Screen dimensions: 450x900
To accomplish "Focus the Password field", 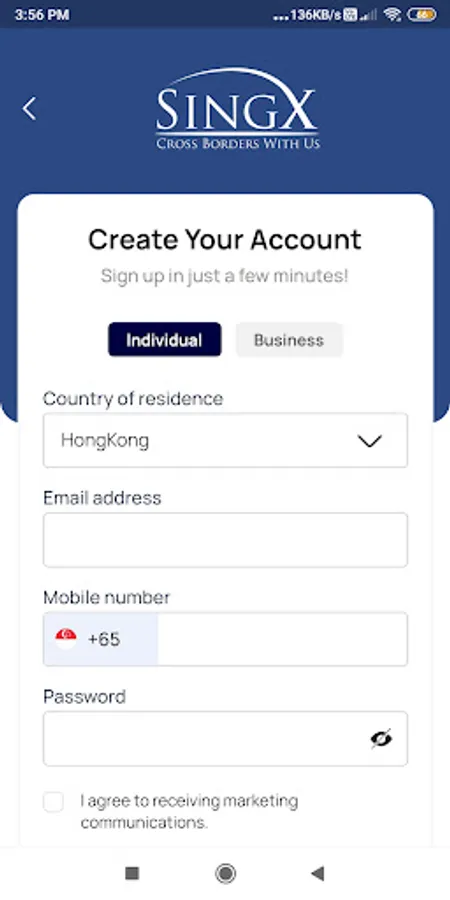I will click(x=225, y=739).
